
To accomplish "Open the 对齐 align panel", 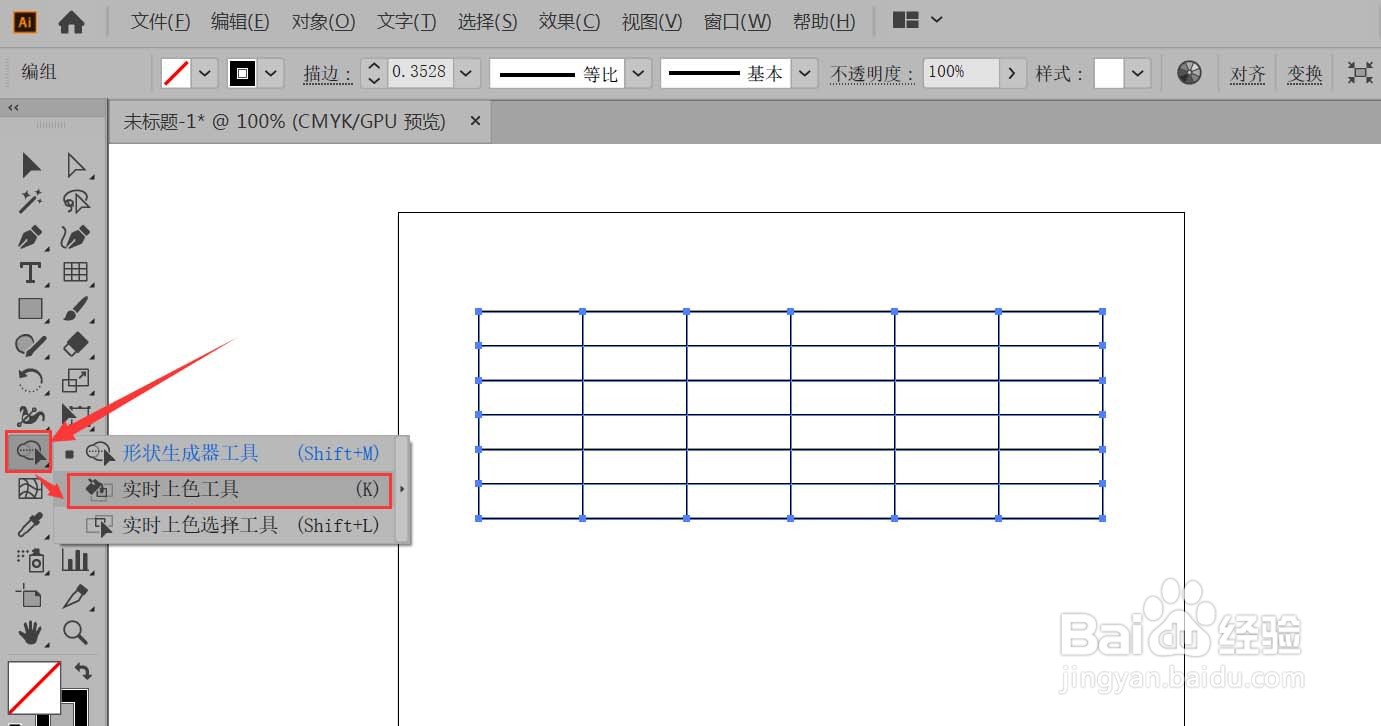I will coord(1247,74).
